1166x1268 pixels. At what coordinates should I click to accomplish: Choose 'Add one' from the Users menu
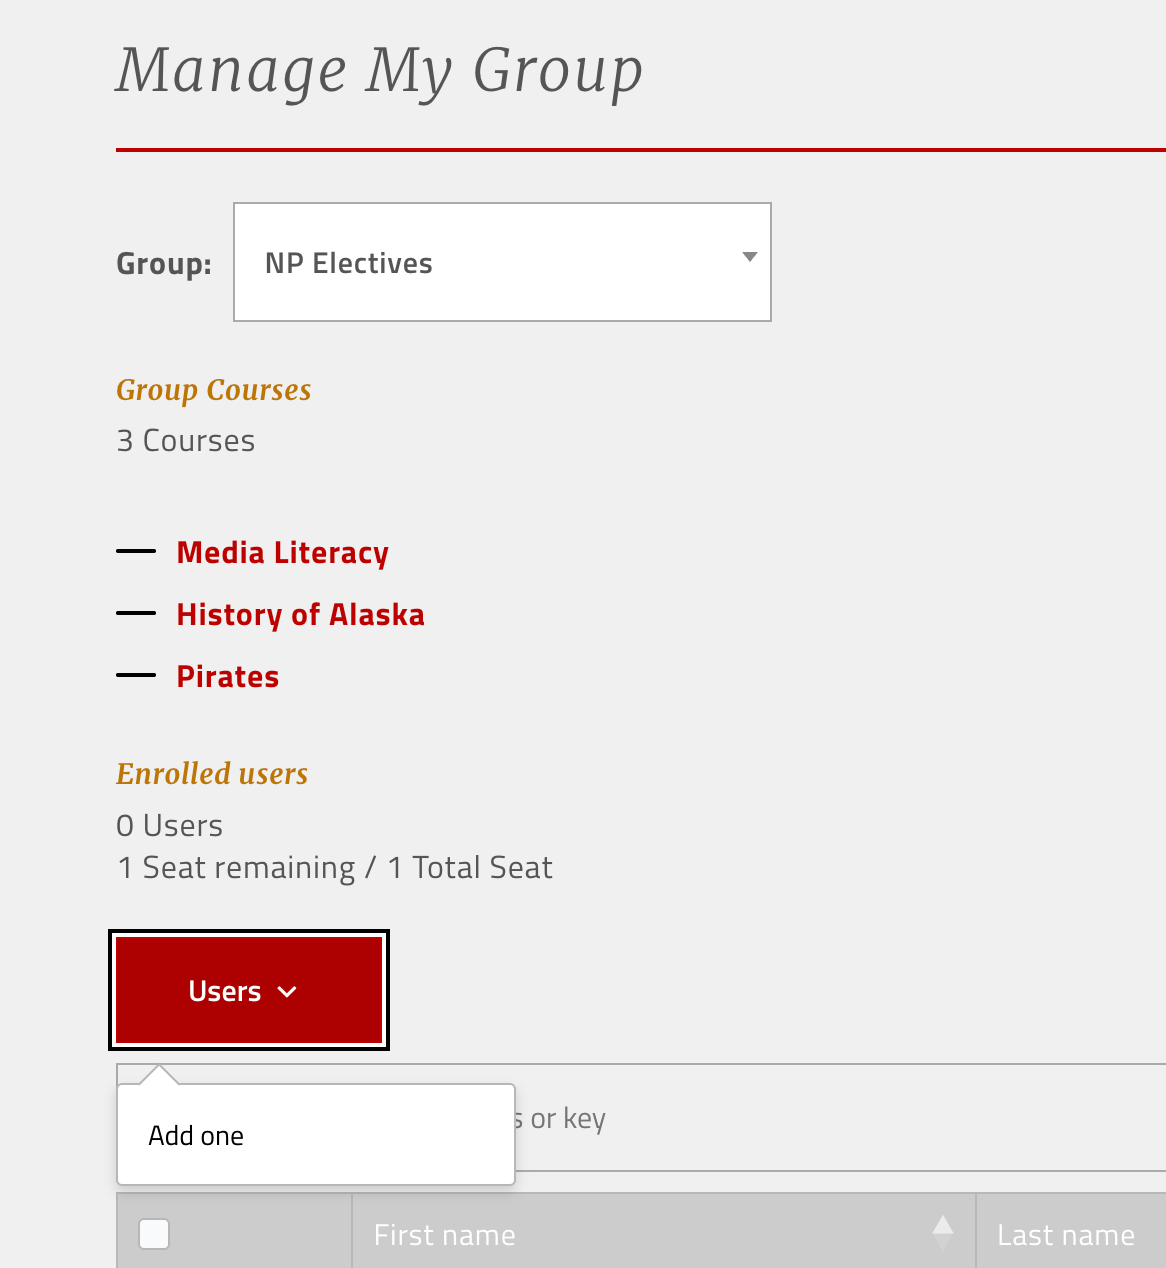click(196, 1136)
